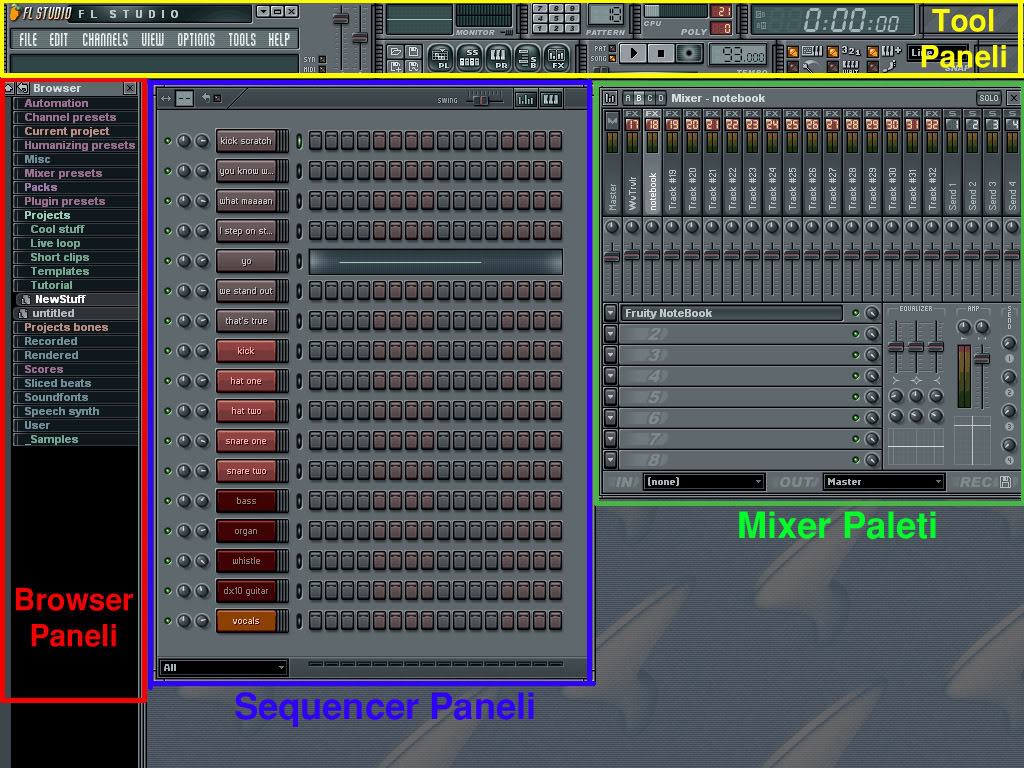Click the horizontal arrows icon in sequencer toolbar
Image resolution: width=1024 pixels, height=768 pixels.
coord(166,99)
